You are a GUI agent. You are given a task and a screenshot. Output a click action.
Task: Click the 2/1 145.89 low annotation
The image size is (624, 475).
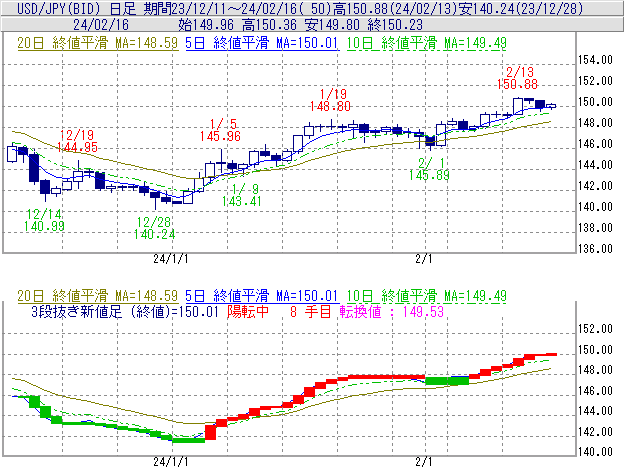pyautogui.click(x=429, y=169)
